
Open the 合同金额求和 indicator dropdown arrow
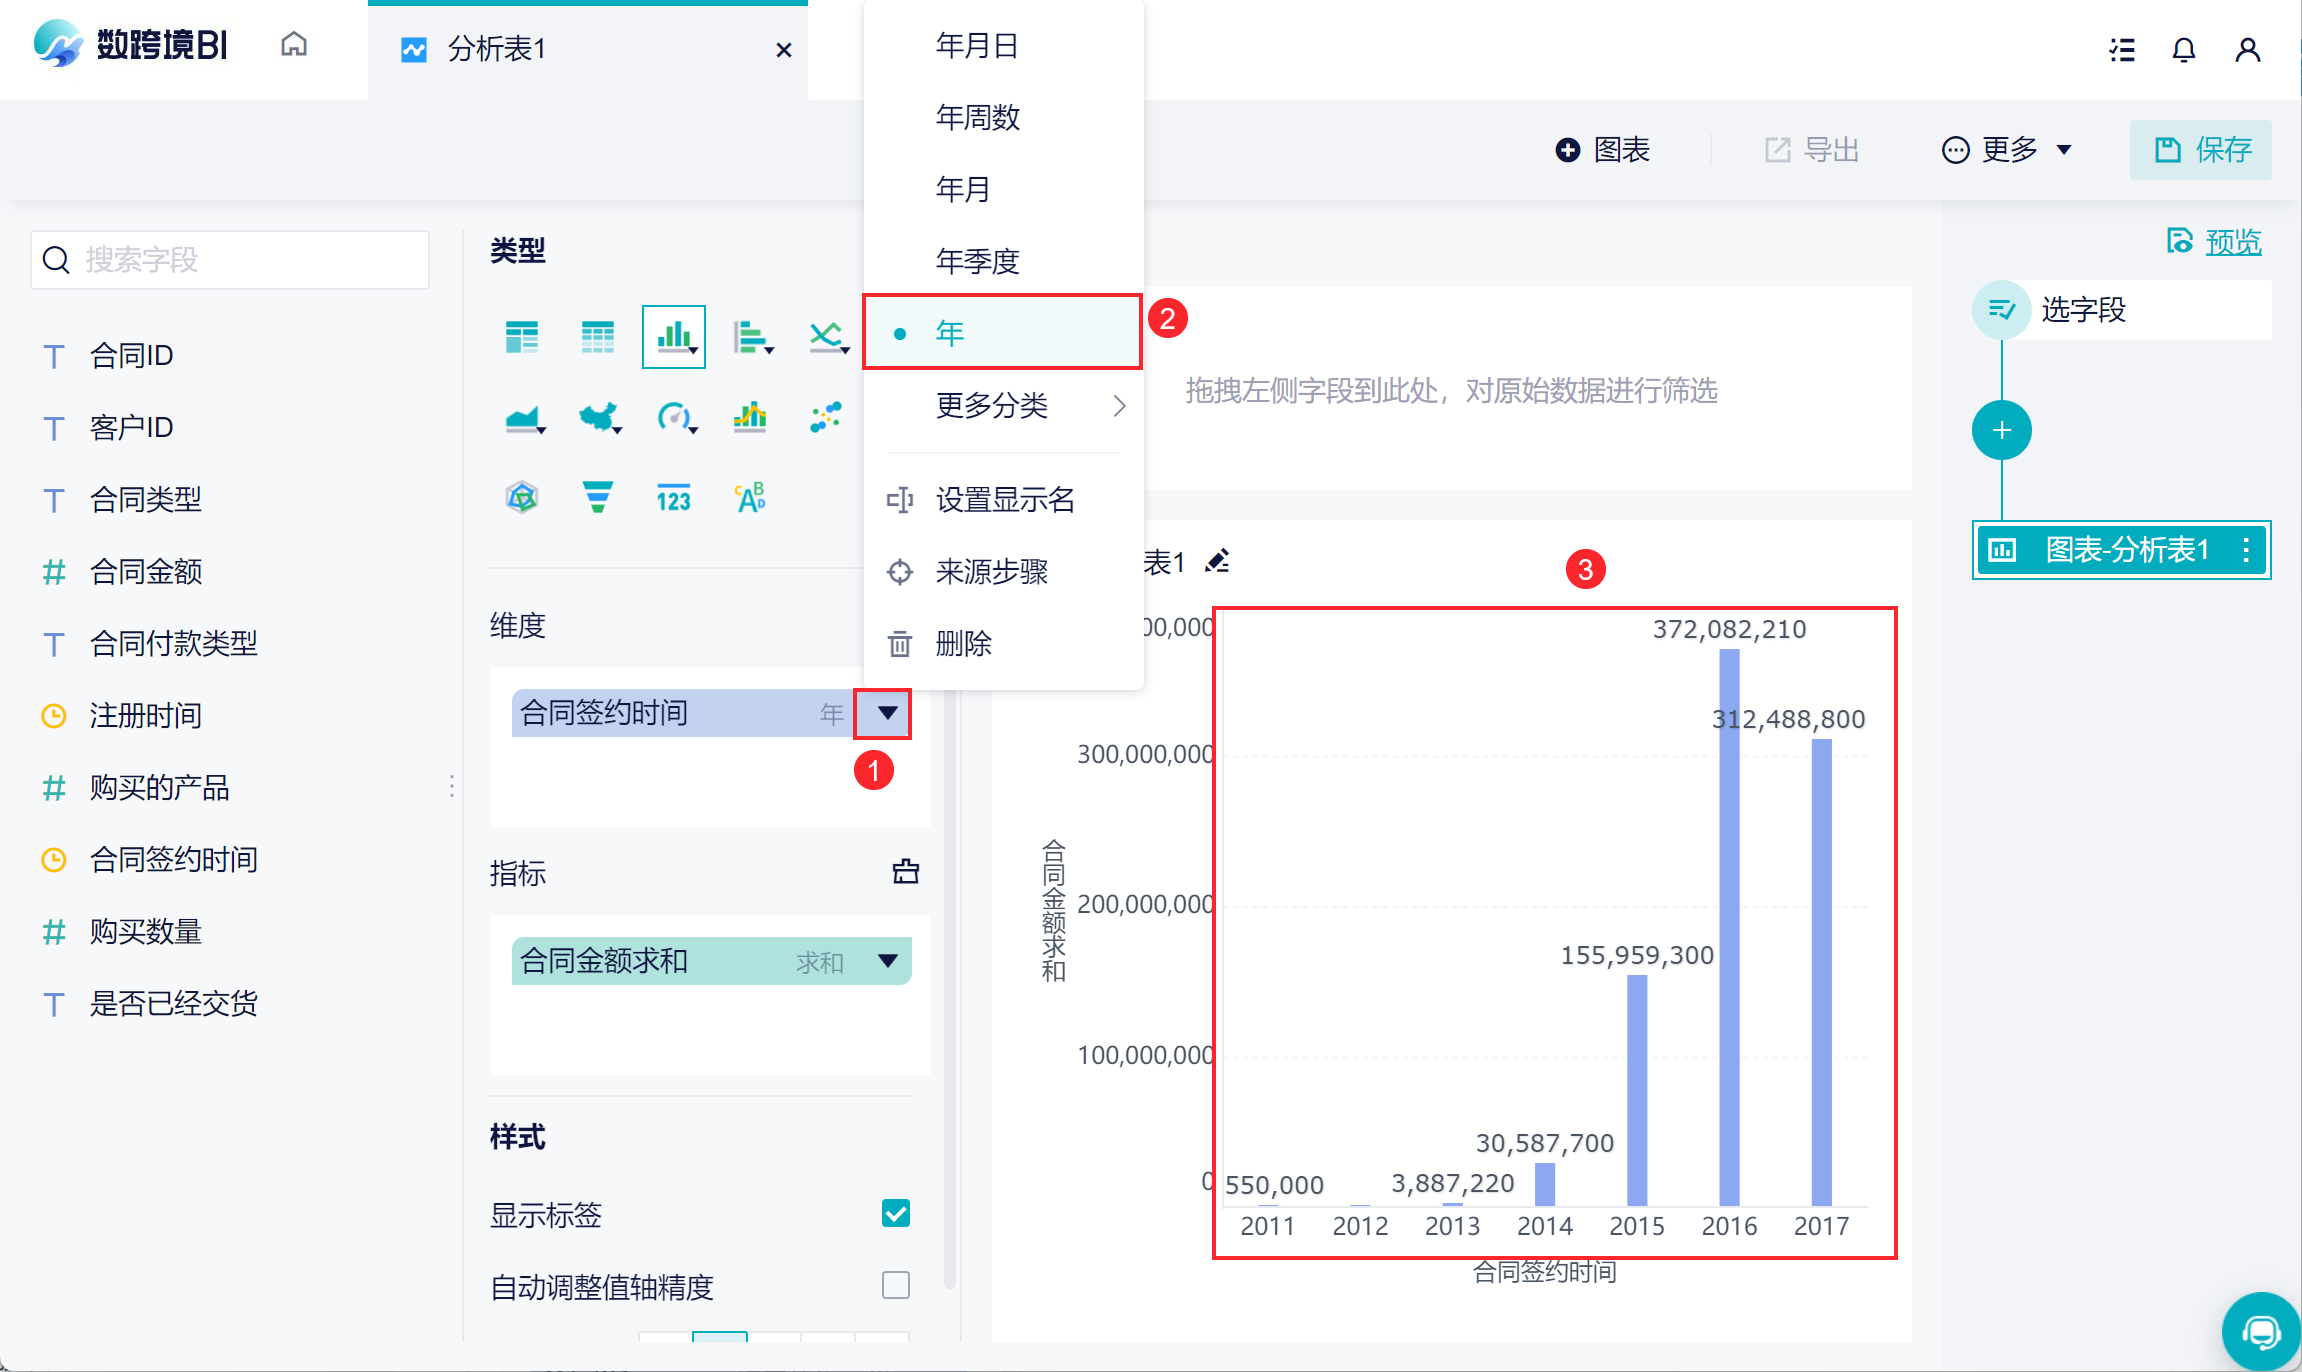point(887,961)
